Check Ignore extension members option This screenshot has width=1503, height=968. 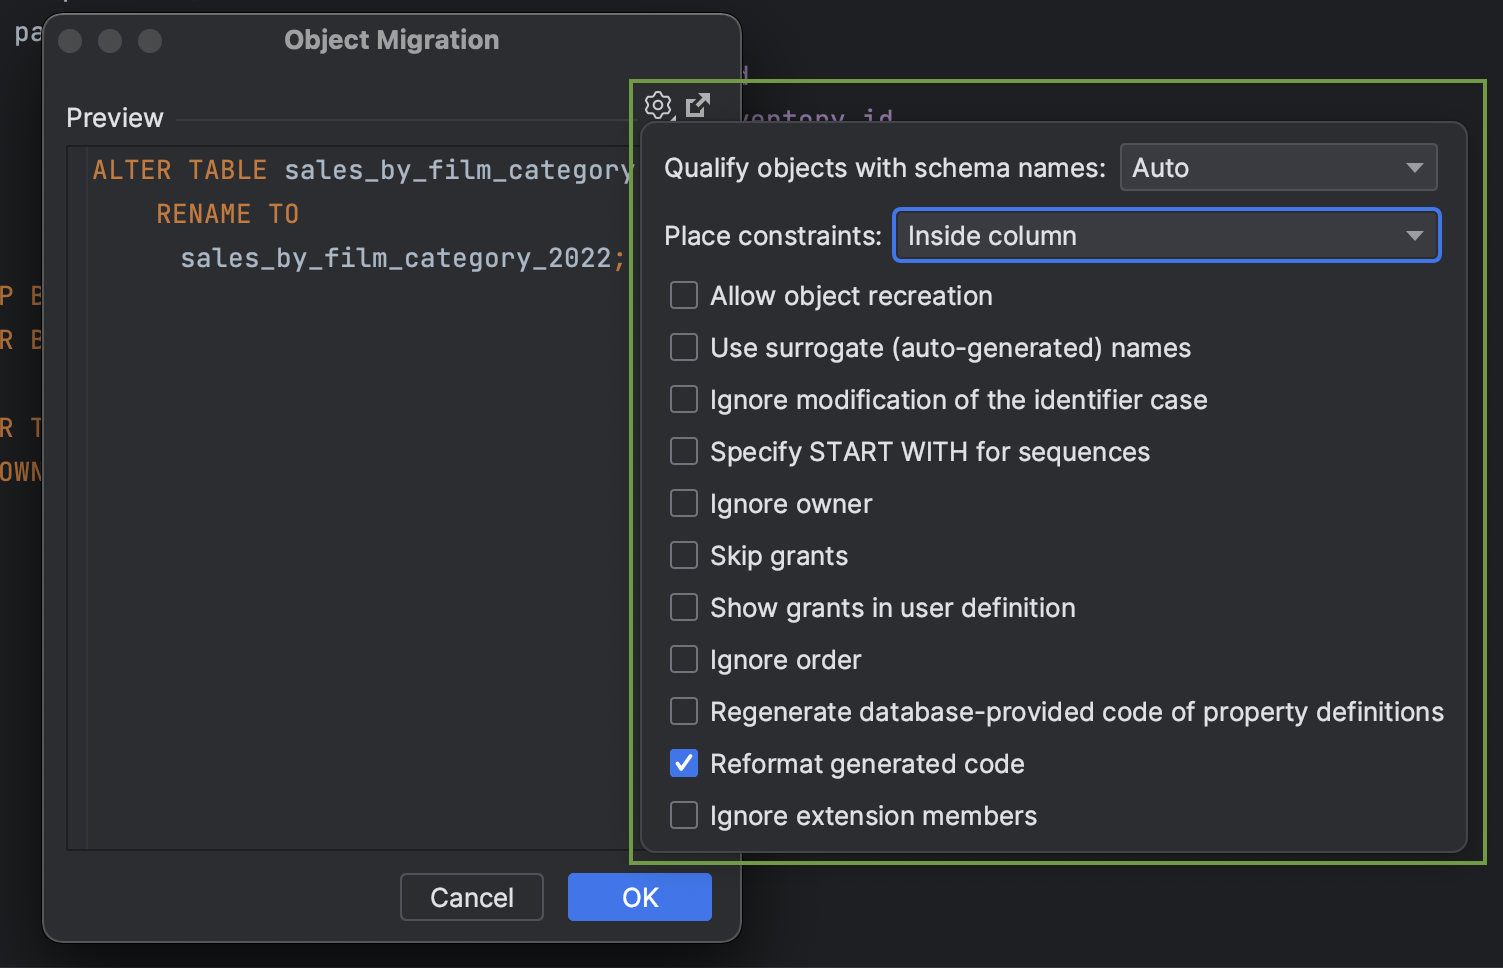pos(684,815)
